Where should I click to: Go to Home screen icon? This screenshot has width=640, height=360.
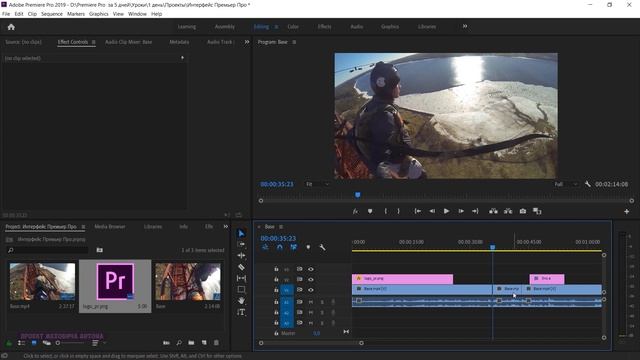click(x=11, y=27)
